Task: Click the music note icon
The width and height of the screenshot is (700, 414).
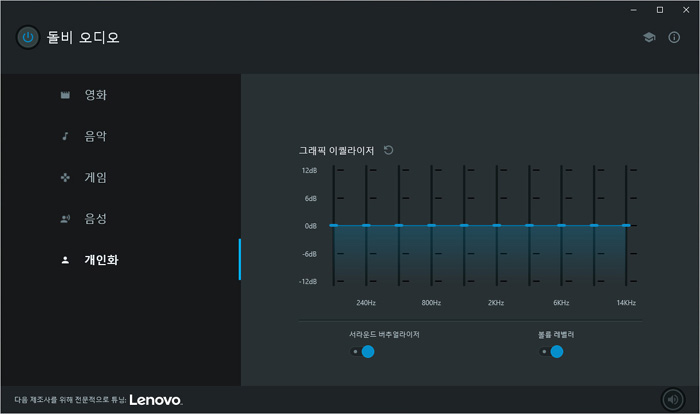Action: pyautogui.click(x=65, y=136)
